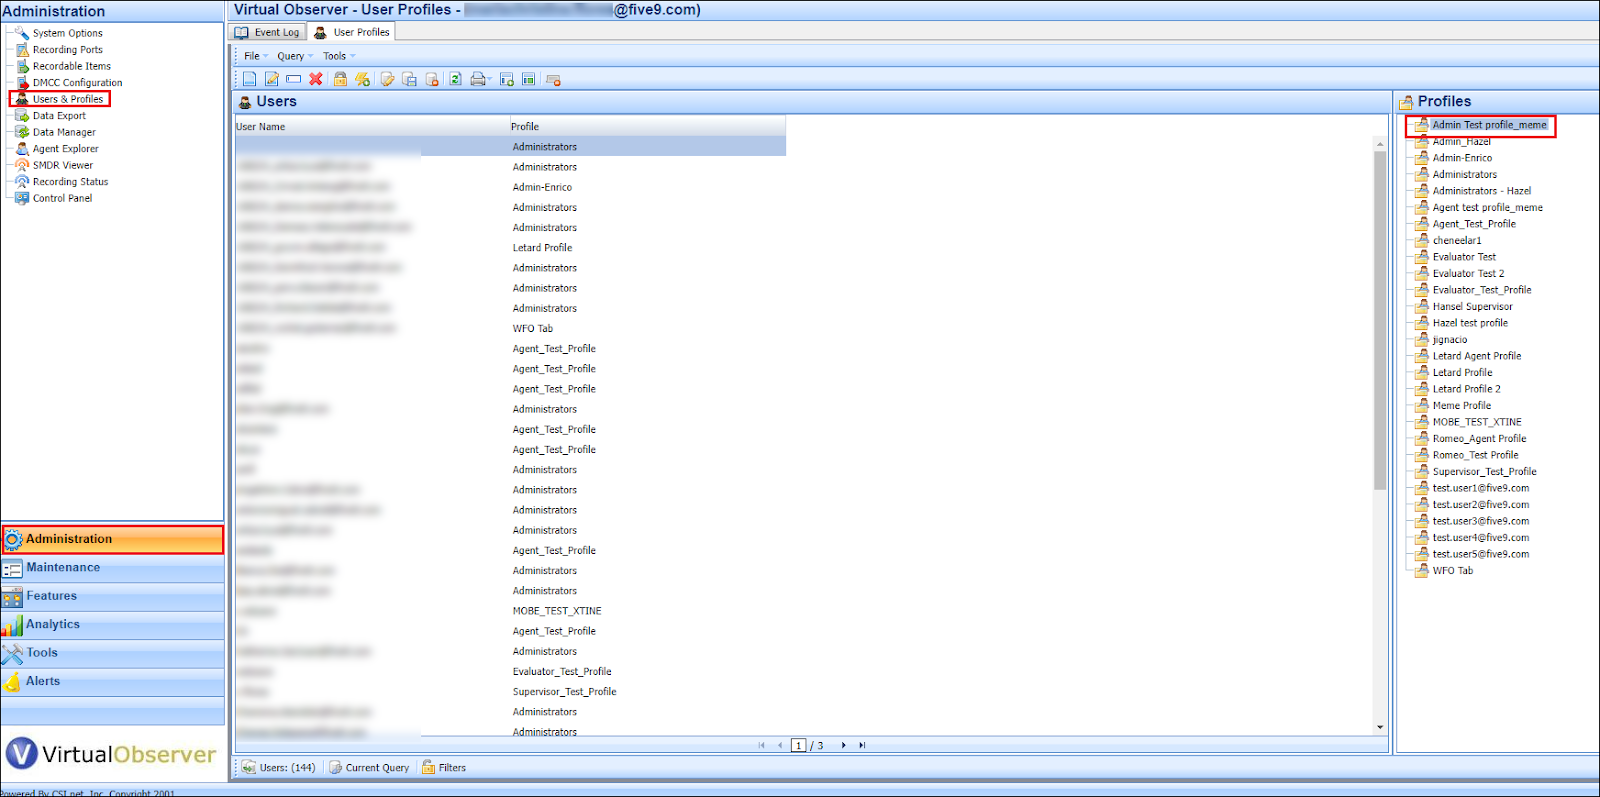Viewport: 1600px width, 797px height.
Task: Select SMDR Viewer in Administration tree
Action: pos(62,165)
